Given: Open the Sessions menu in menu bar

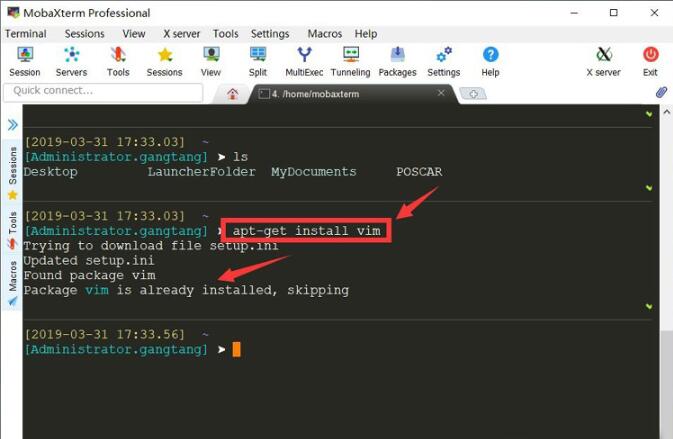Looking at the screenshot, I should tap(85, 33).
